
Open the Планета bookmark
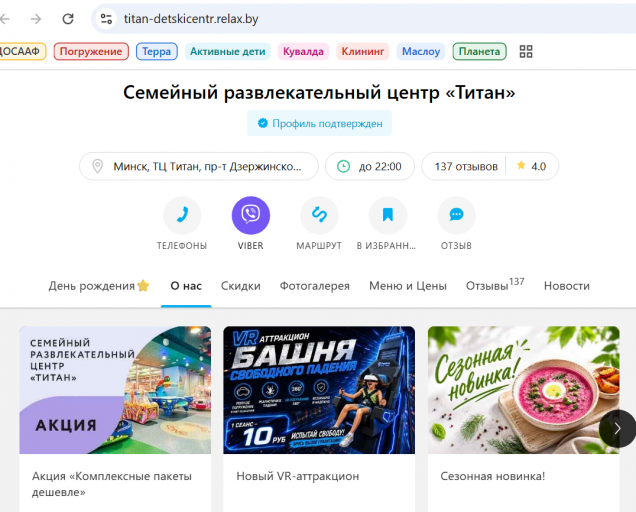click(479, 52)
